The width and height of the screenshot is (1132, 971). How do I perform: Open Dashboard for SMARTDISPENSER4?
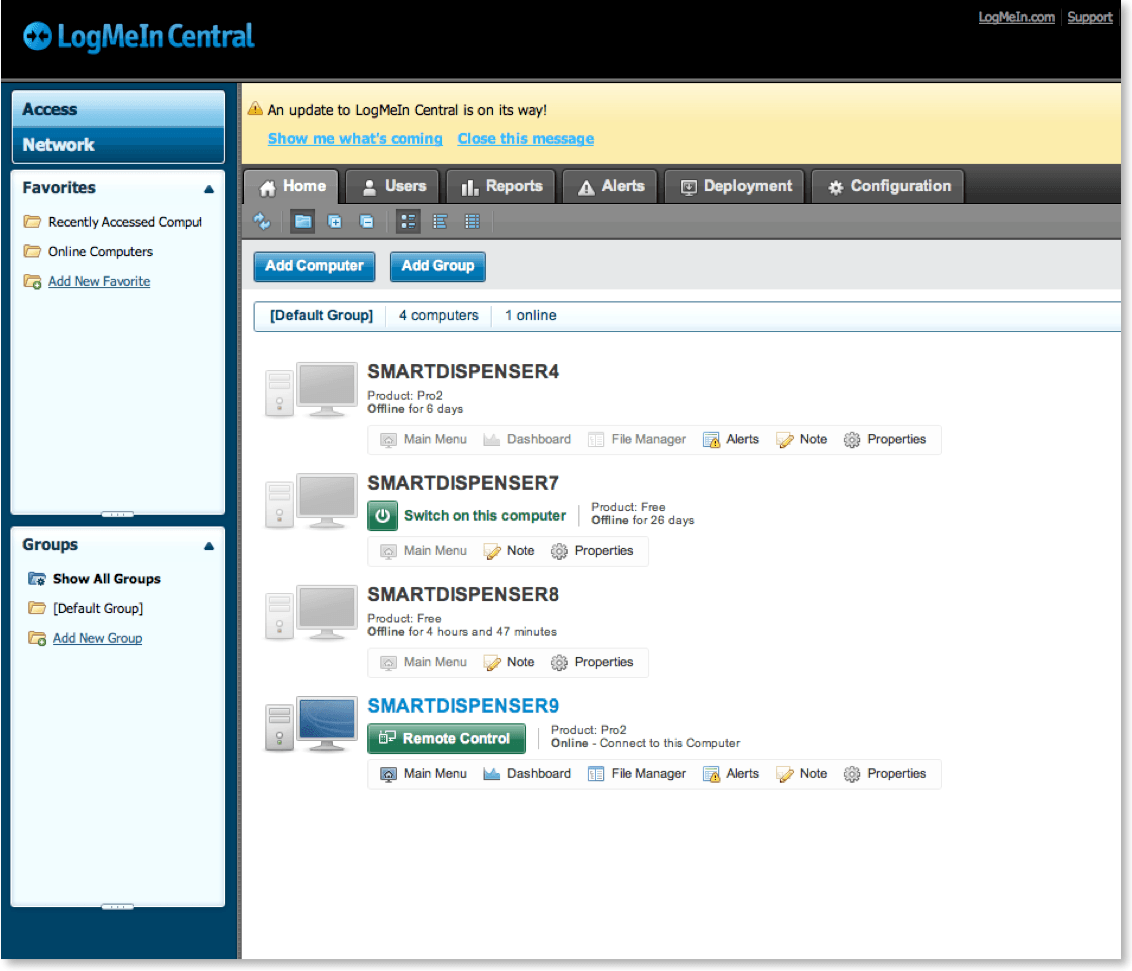(x=527, y=440)
